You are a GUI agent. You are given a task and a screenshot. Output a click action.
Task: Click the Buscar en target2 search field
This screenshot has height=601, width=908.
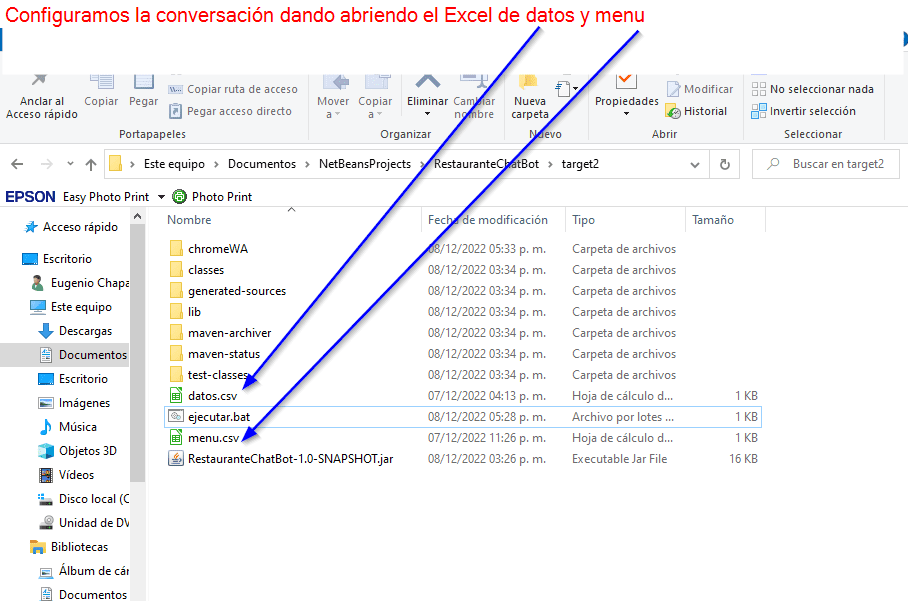coord(826,164)
